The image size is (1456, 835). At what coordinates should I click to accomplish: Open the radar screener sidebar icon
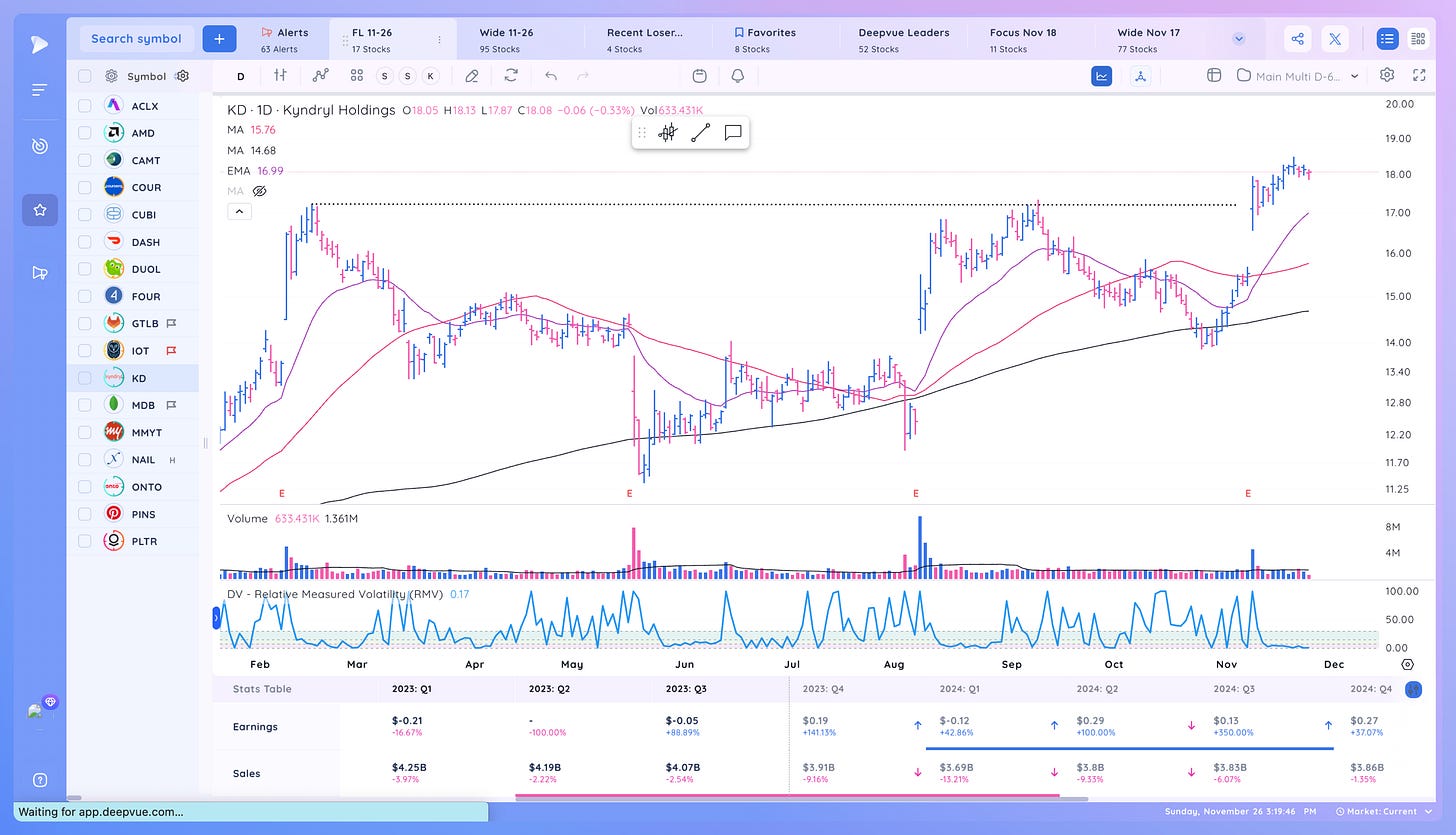[39, 146]
